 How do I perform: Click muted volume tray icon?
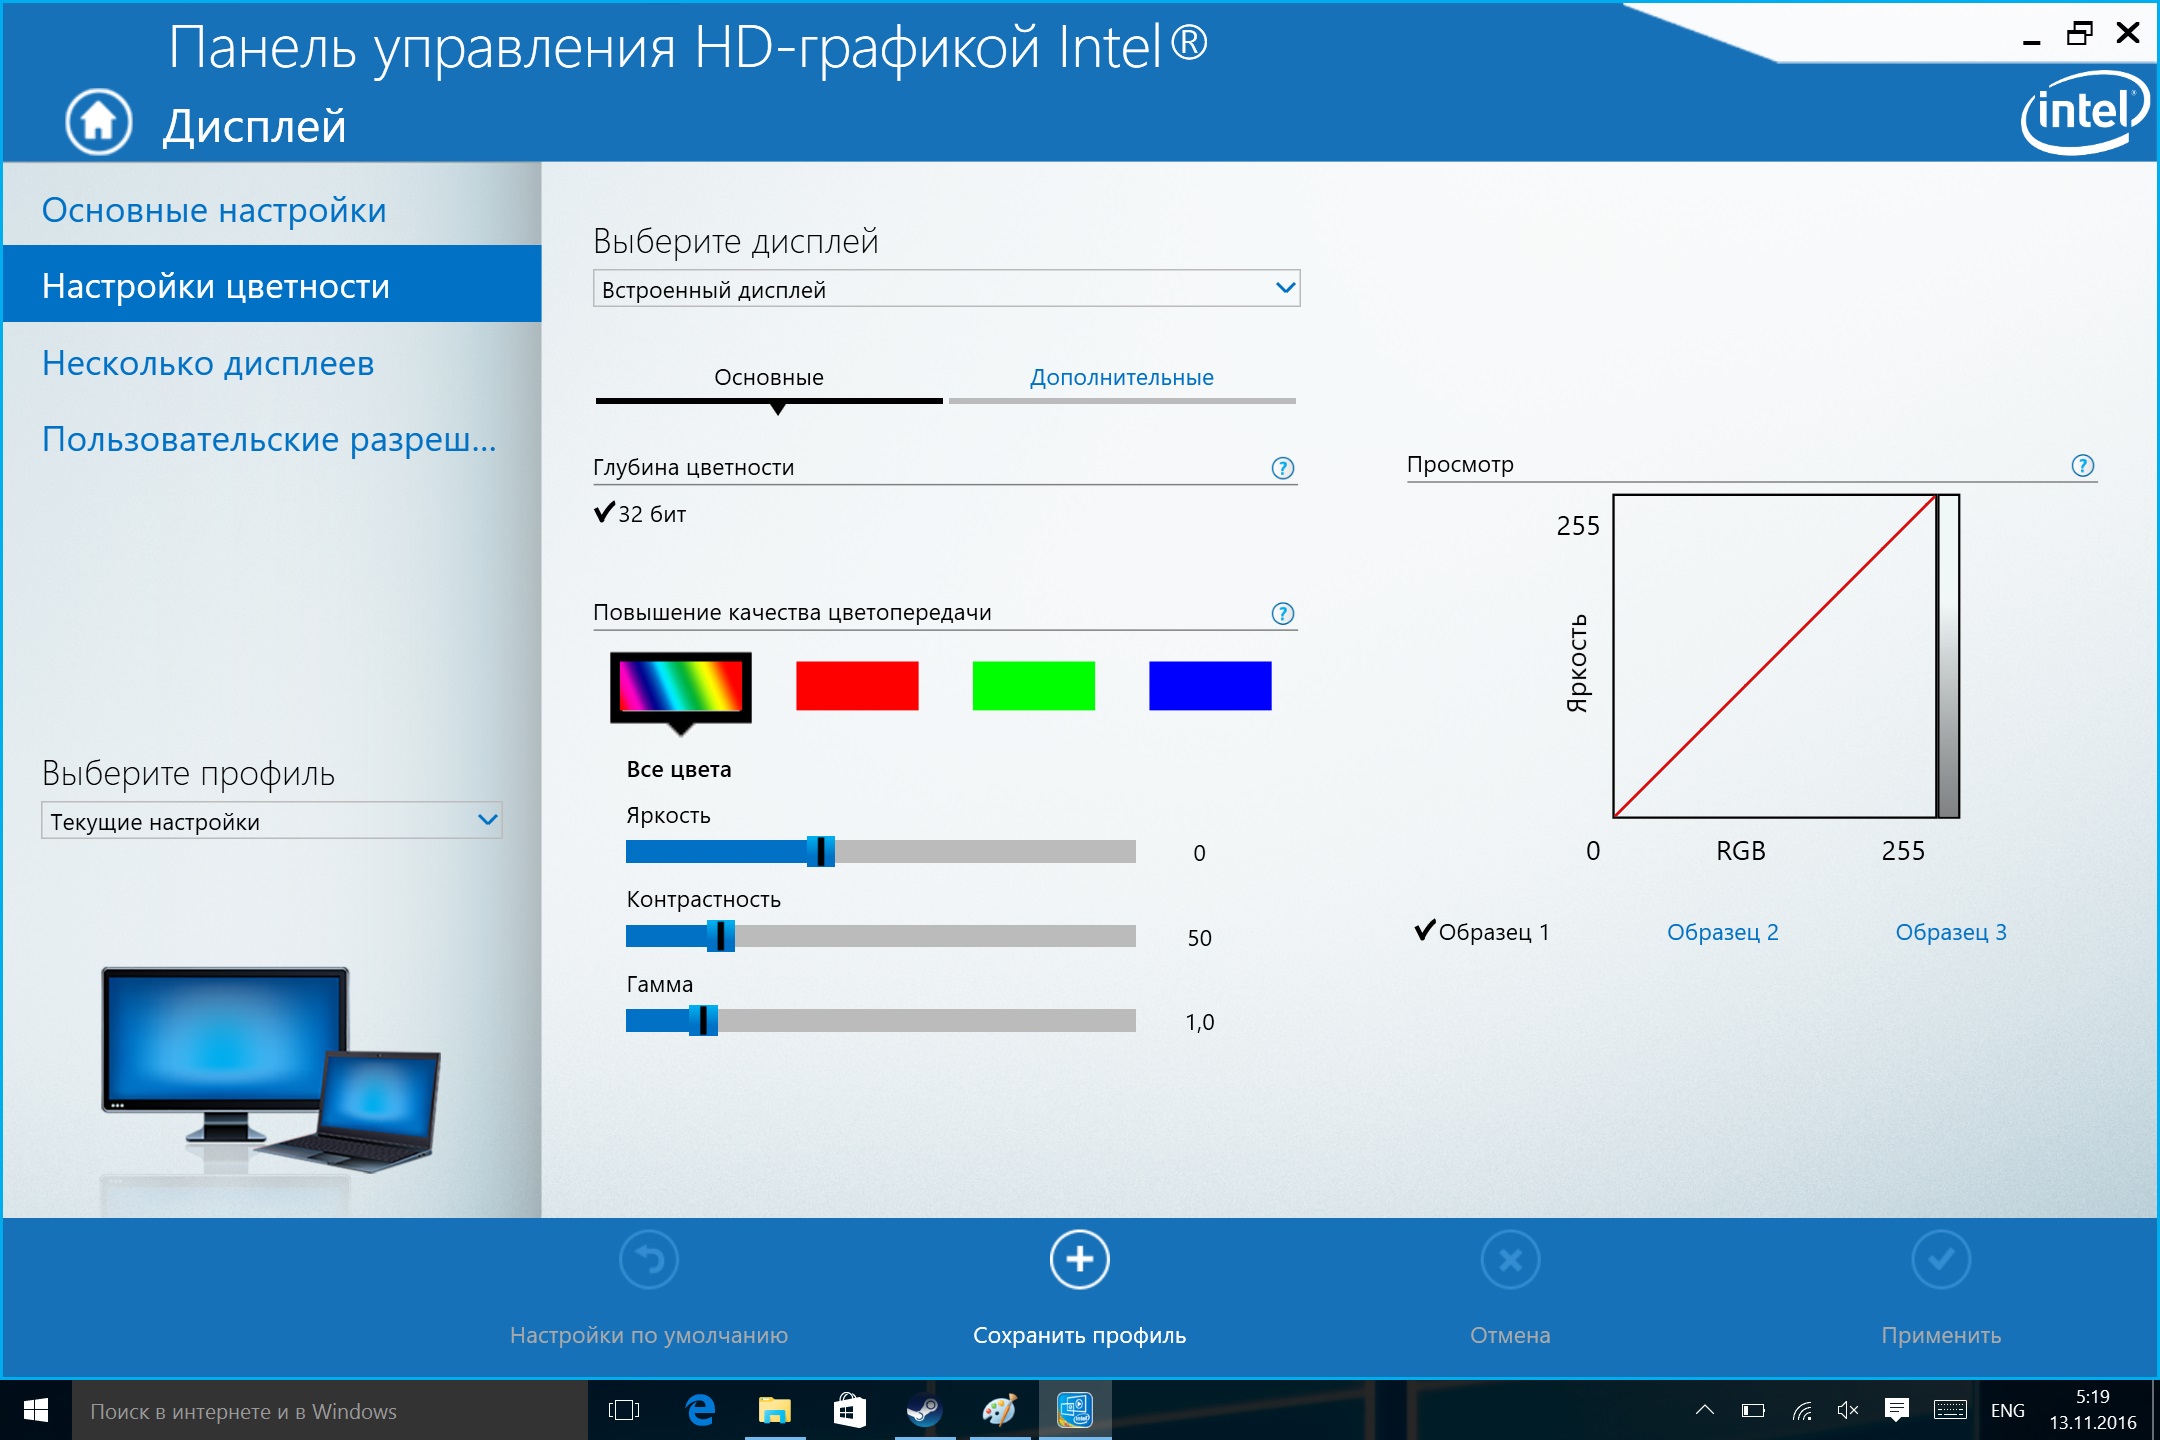point(1848,1410)
